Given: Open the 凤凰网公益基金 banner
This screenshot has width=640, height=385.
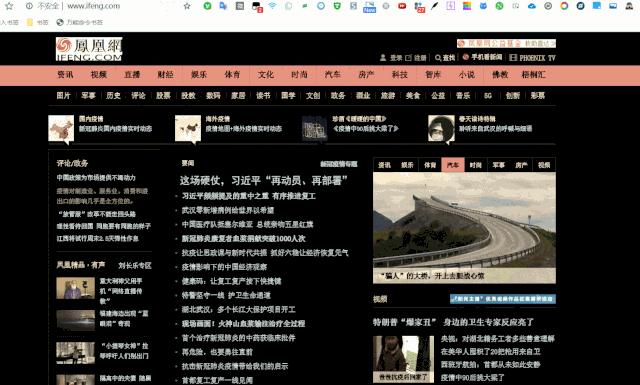Looking at the screenshot, I should point(506,43).
